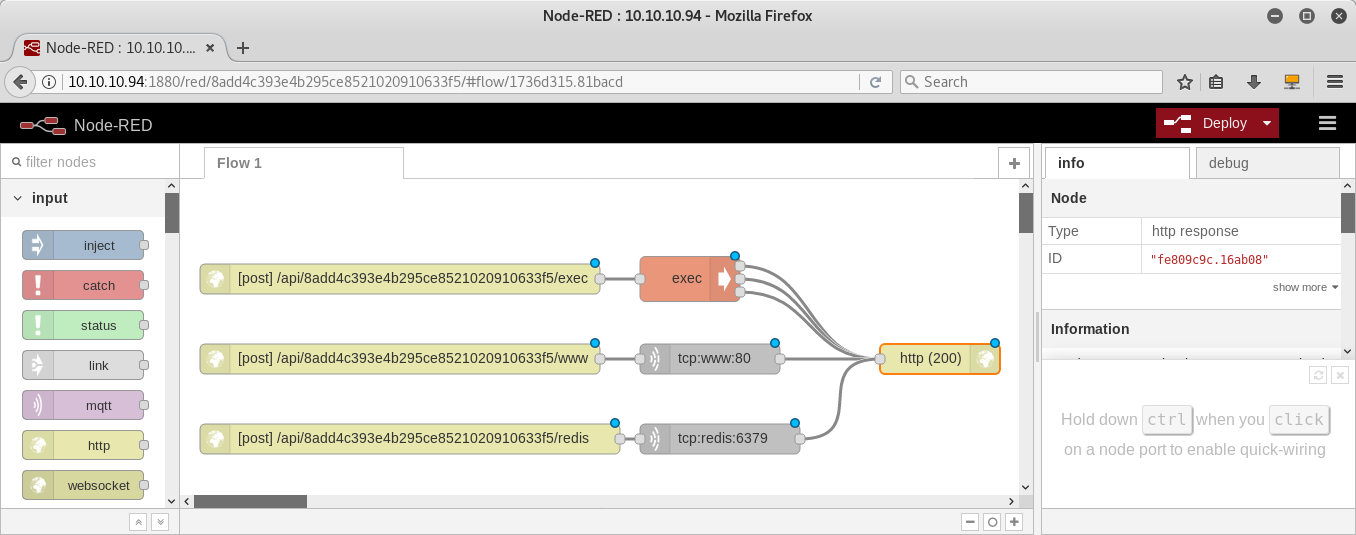
Task: Open the Deploy dropdown arrow
Action: coord(1268,123)
